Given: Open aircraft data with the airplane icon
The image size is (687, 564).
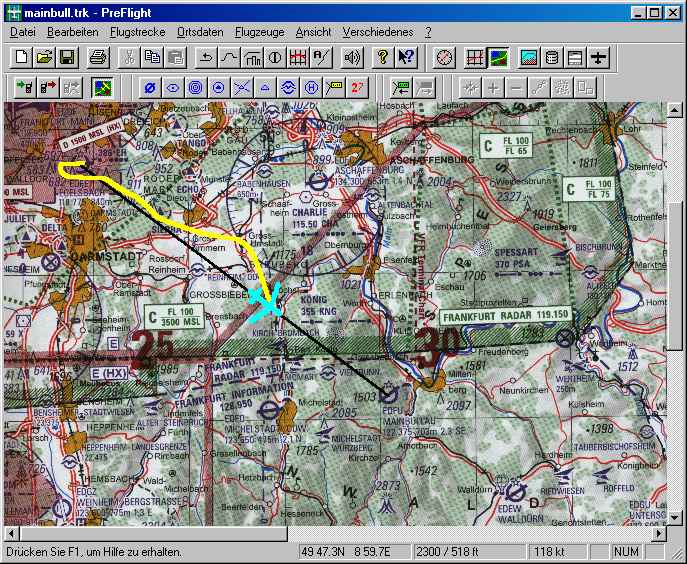Looking at the screenshot, I should (598, 57).
